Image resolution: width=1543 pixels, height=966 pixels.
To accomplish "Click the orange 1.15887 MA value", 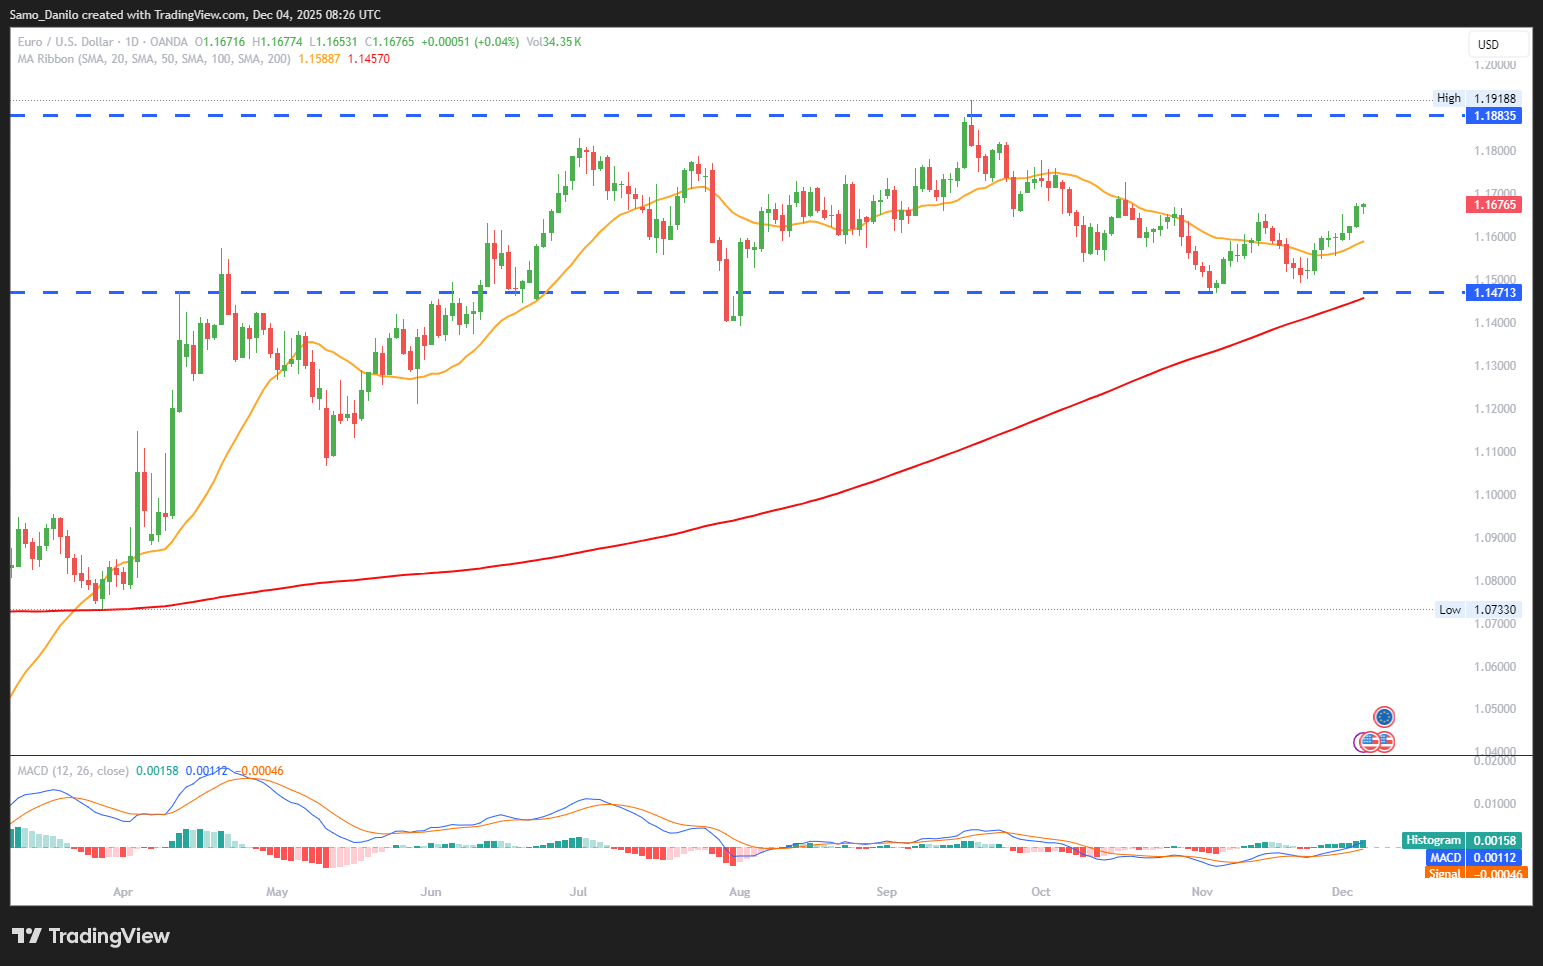I will [319, 59].
